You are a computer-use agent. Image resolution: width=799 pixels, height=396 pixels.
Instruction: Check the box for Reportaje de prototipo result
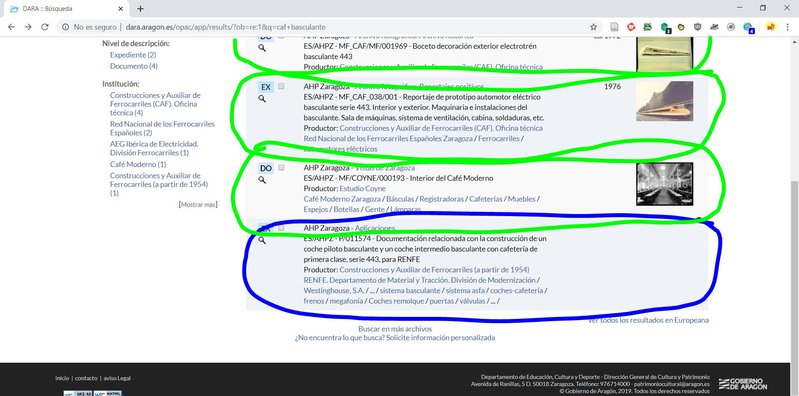[281, 87]
